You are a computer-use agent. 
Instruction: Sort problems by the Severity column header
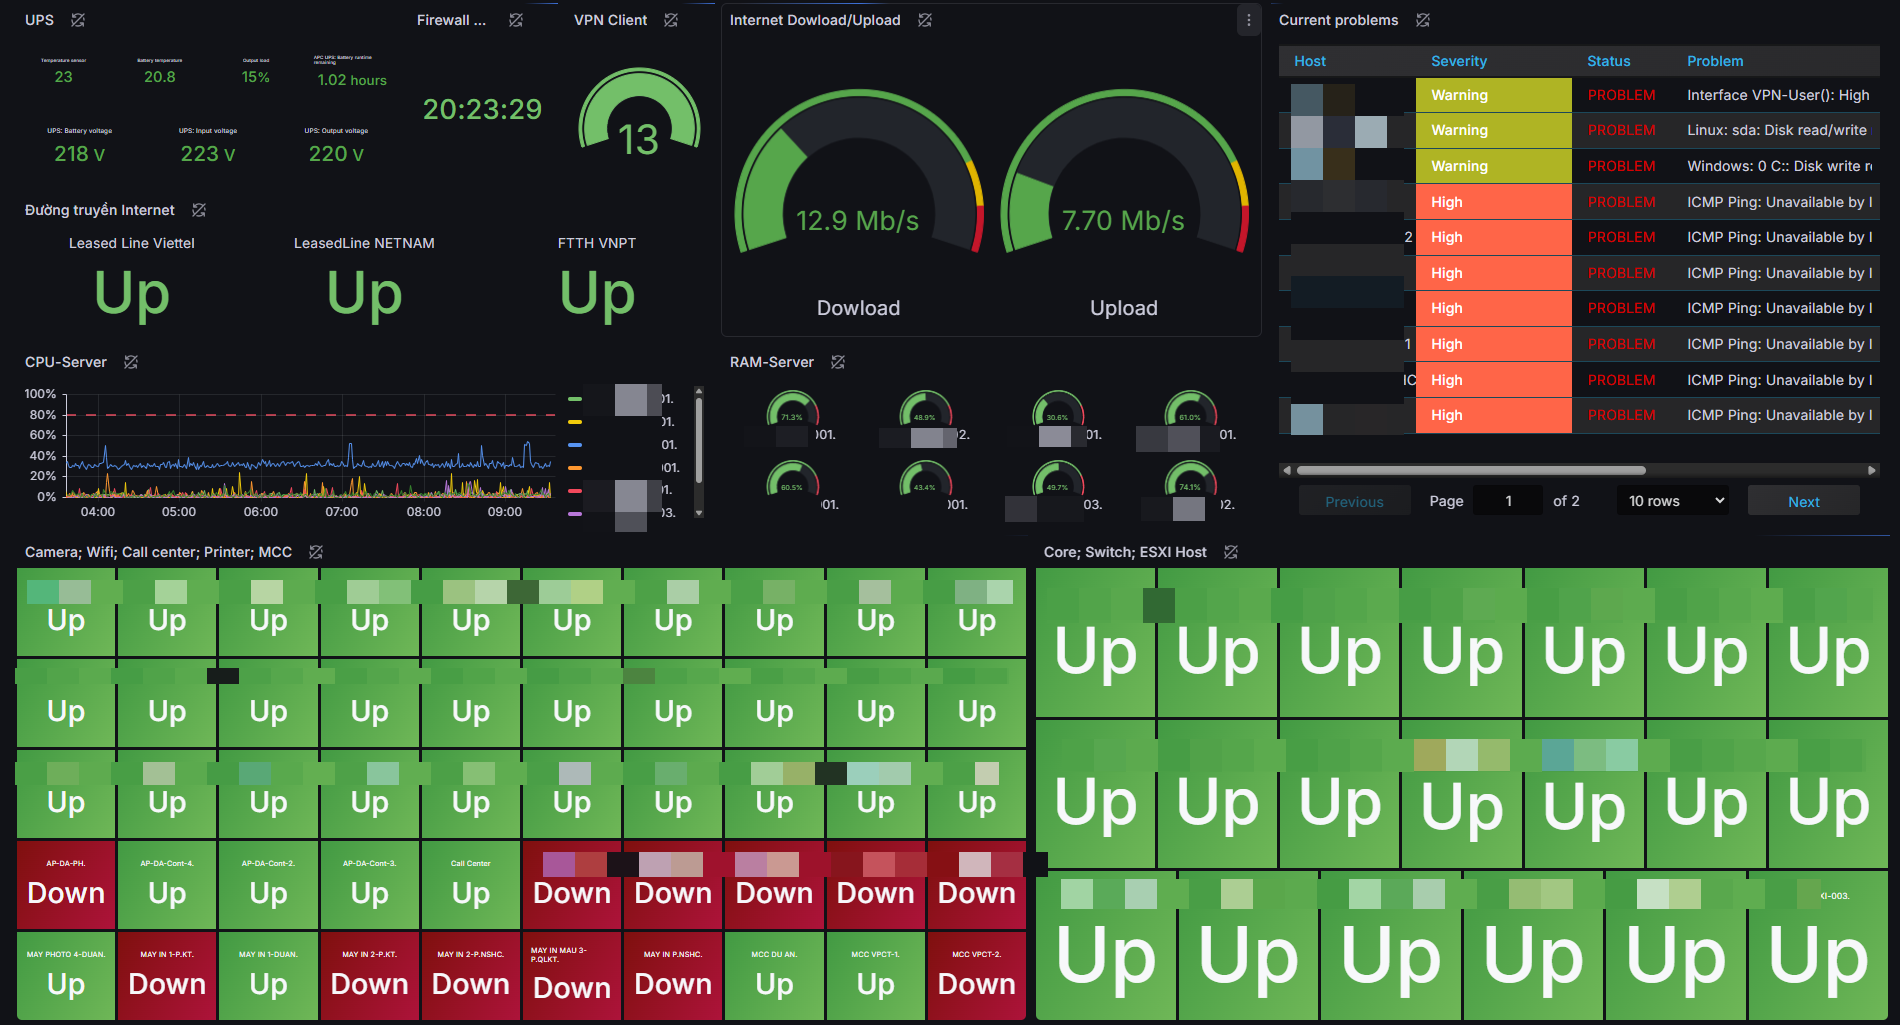coord(1458,61)
